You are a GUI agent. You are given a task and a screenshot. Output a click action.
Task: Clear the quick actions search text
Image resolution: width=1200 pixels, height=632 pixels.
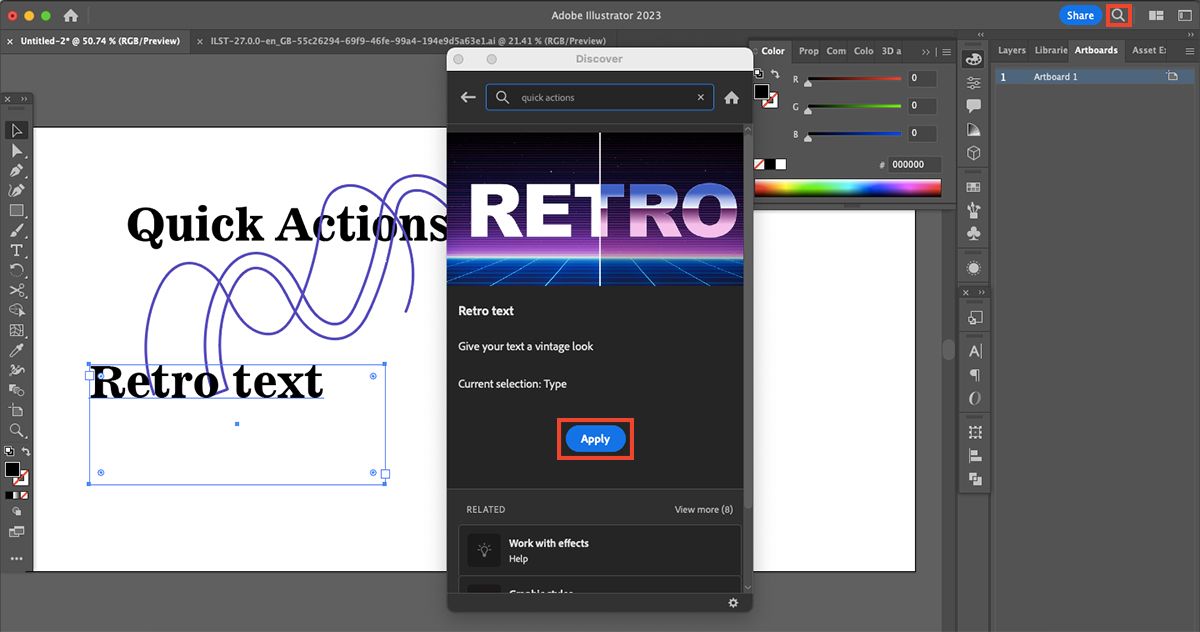(x=701, y=97)
